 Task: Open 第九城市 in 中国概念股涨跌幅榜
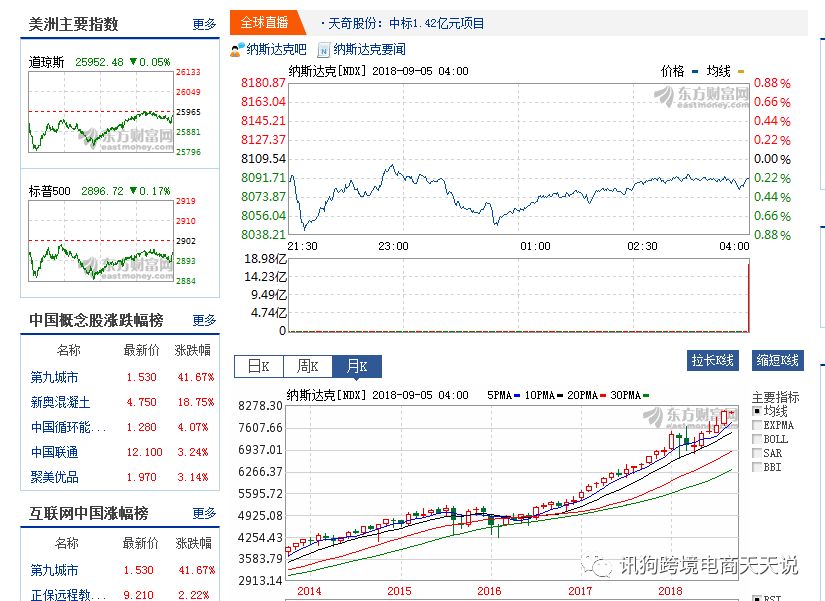point(54,377)
